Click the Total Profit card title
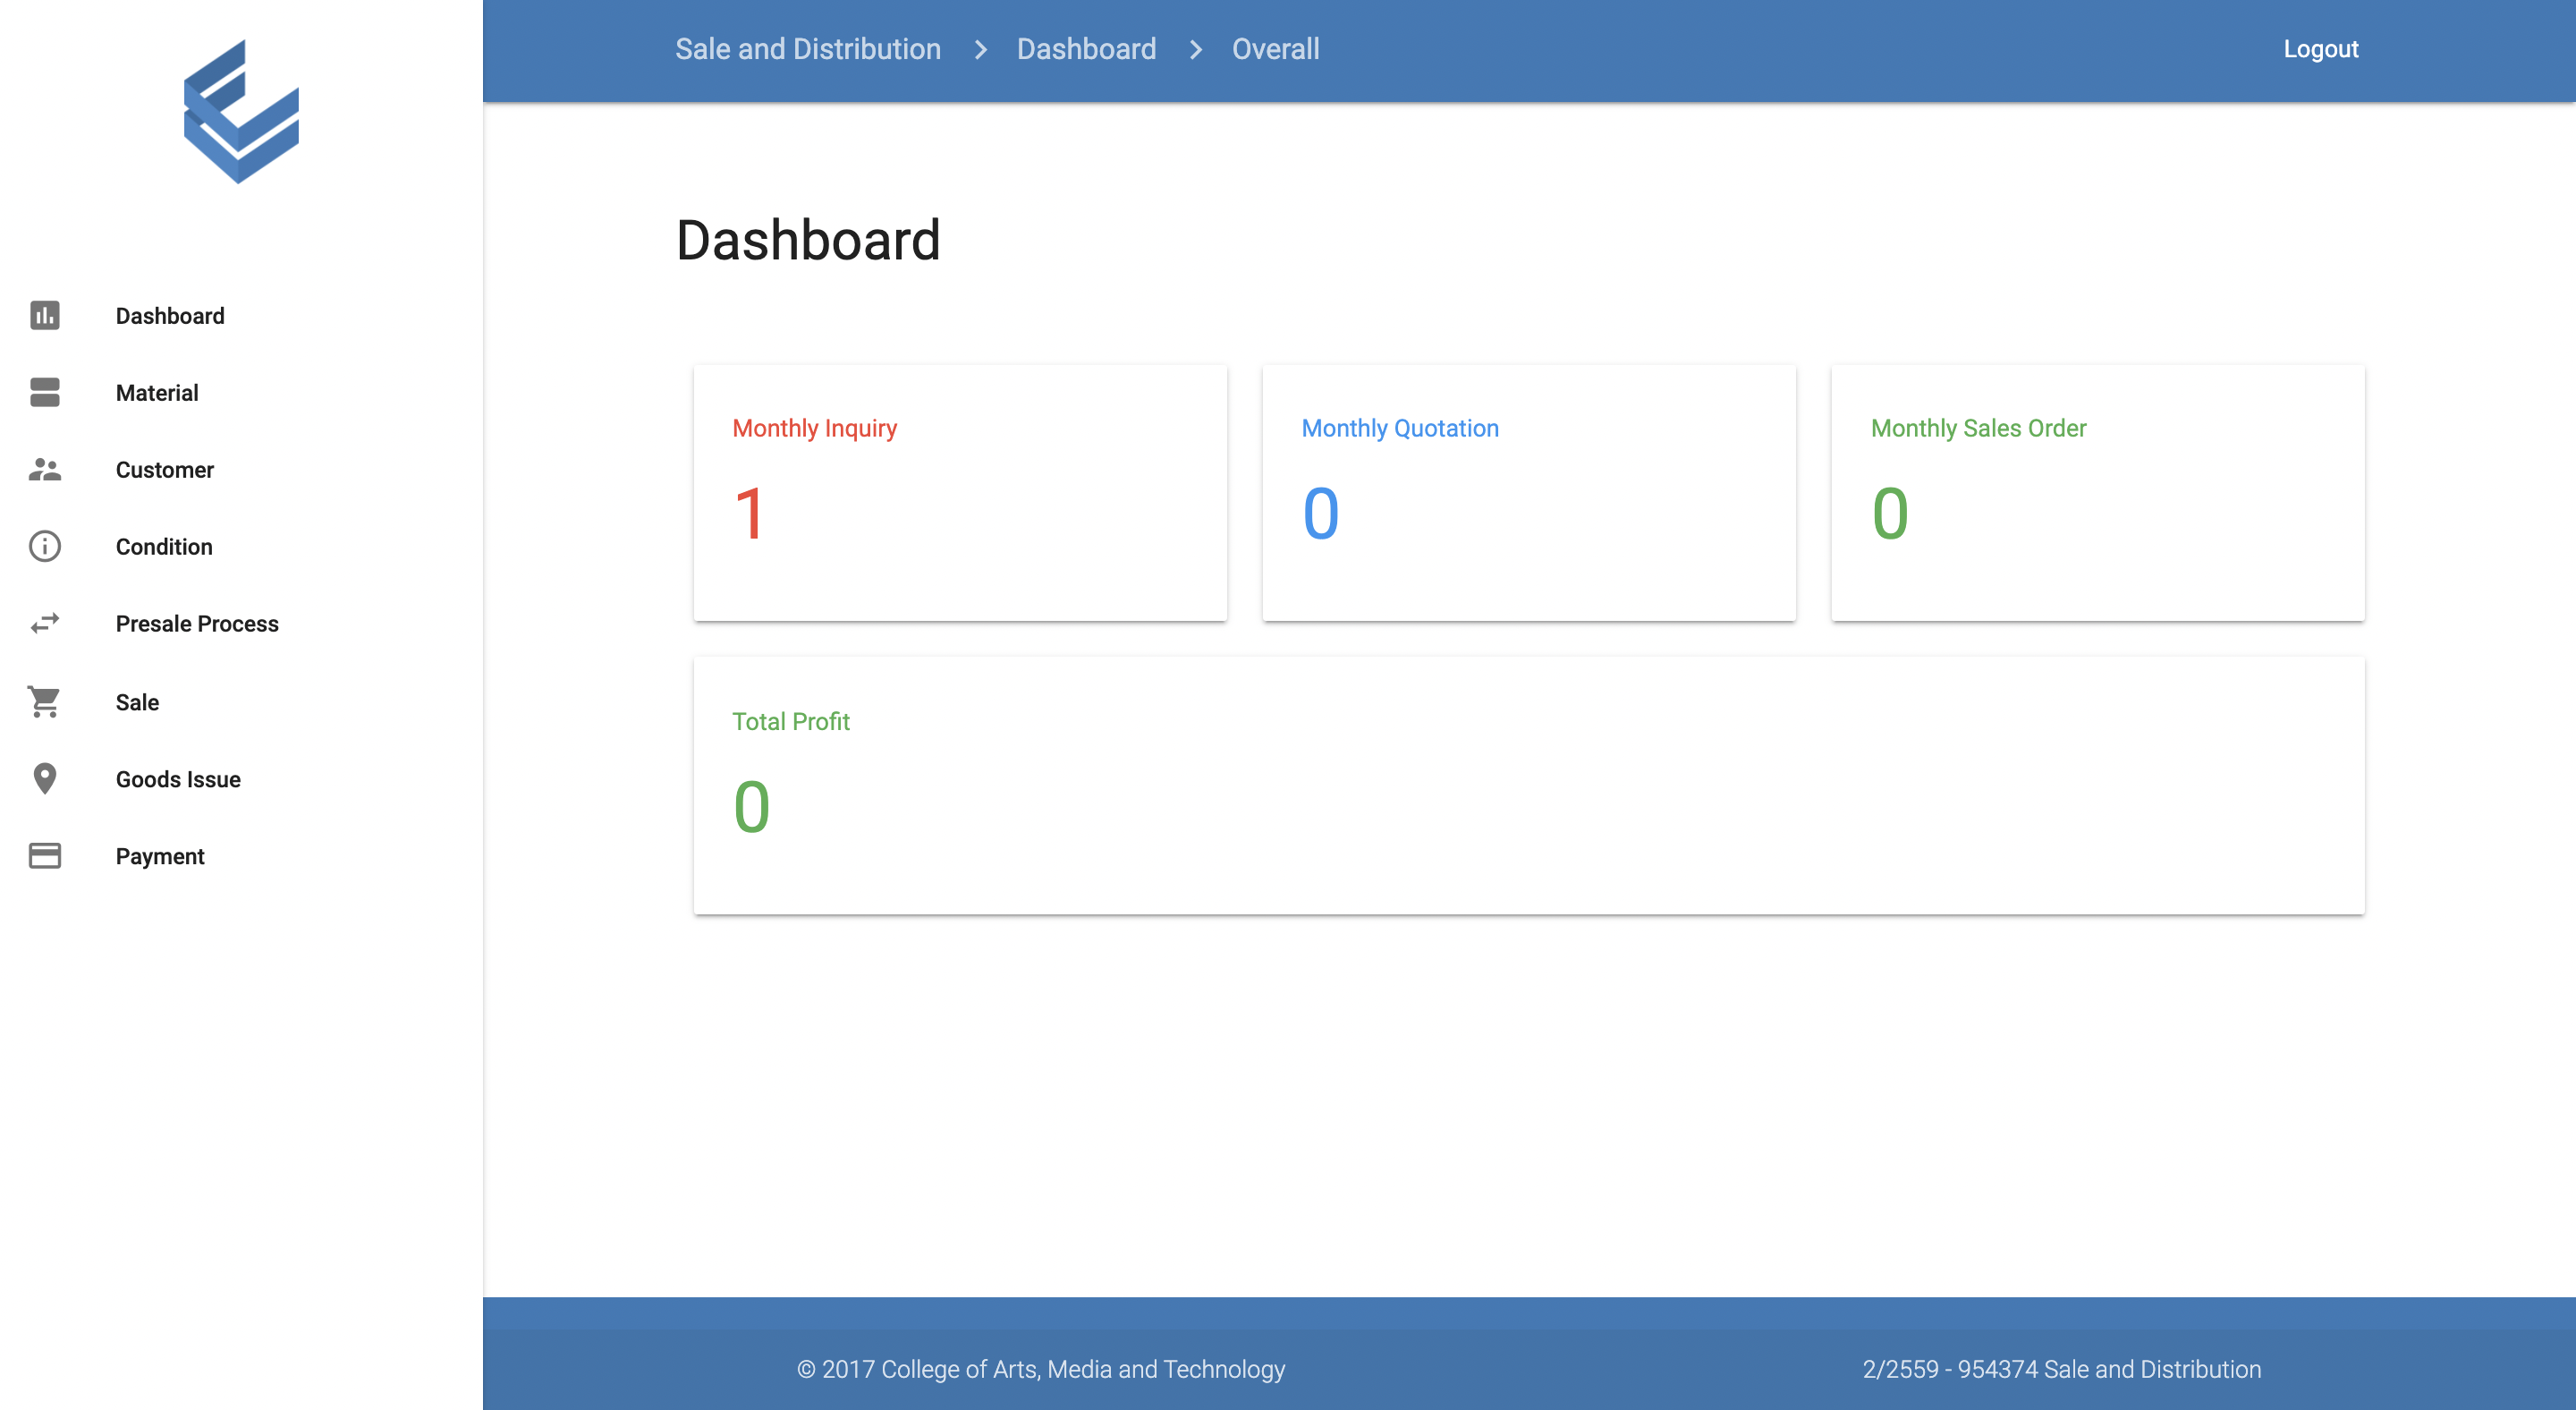The image size is (2576, 1410). click(790, 721)
